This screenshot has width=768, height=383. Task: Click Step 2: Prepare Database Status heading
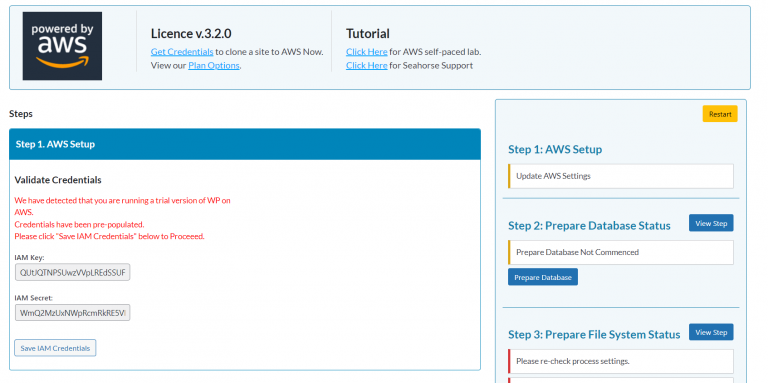(x=589, y=226)
